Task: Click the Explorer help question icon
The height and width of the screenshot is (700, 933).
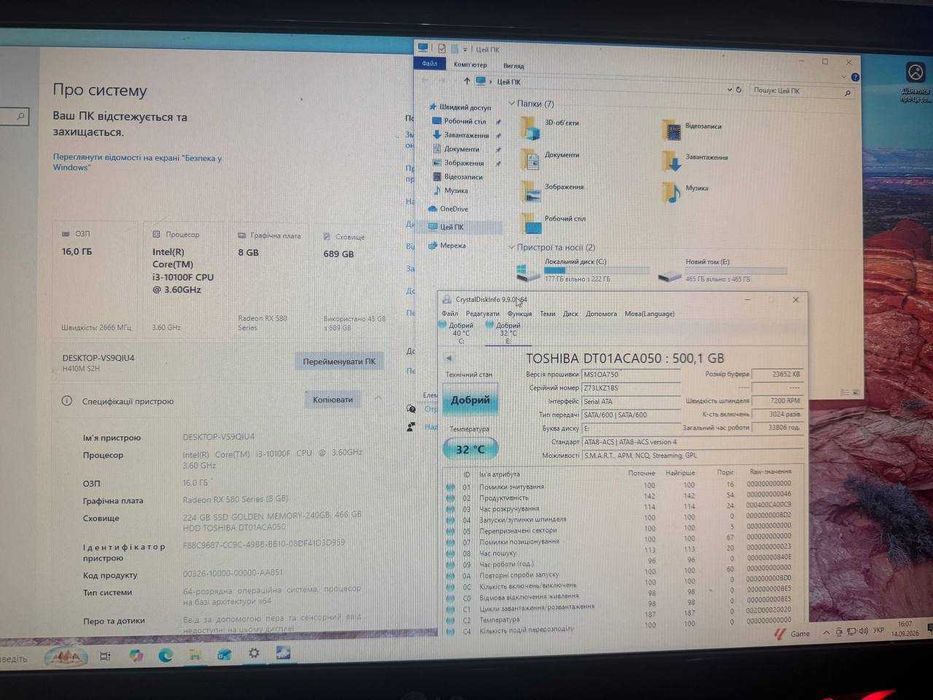Action: [x=855, y=77]
